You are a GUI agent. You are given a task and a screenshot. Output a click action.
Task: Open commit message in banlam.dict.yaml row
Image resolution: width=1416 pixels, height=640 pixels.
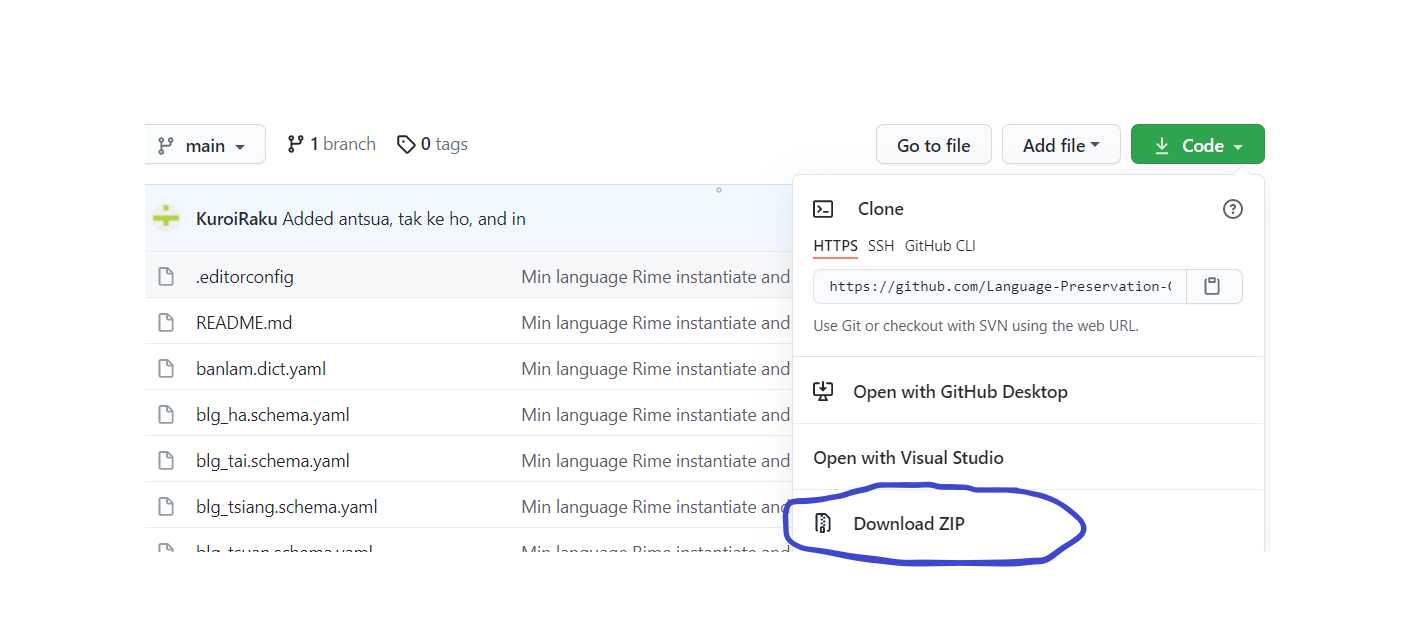[656, 369]
